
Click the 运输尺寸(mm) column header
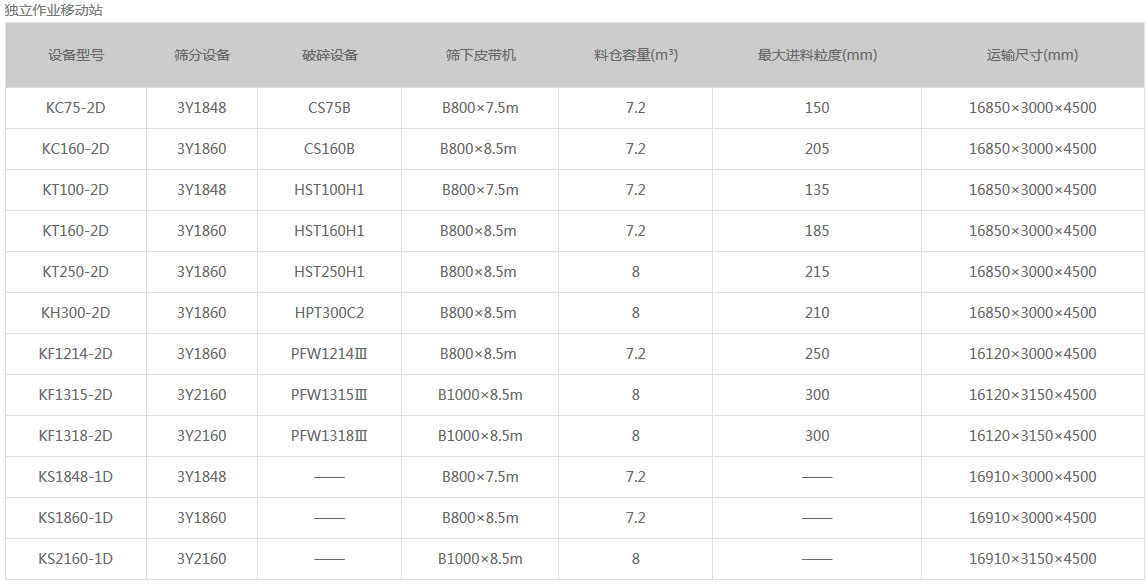tap(1032, 55)
